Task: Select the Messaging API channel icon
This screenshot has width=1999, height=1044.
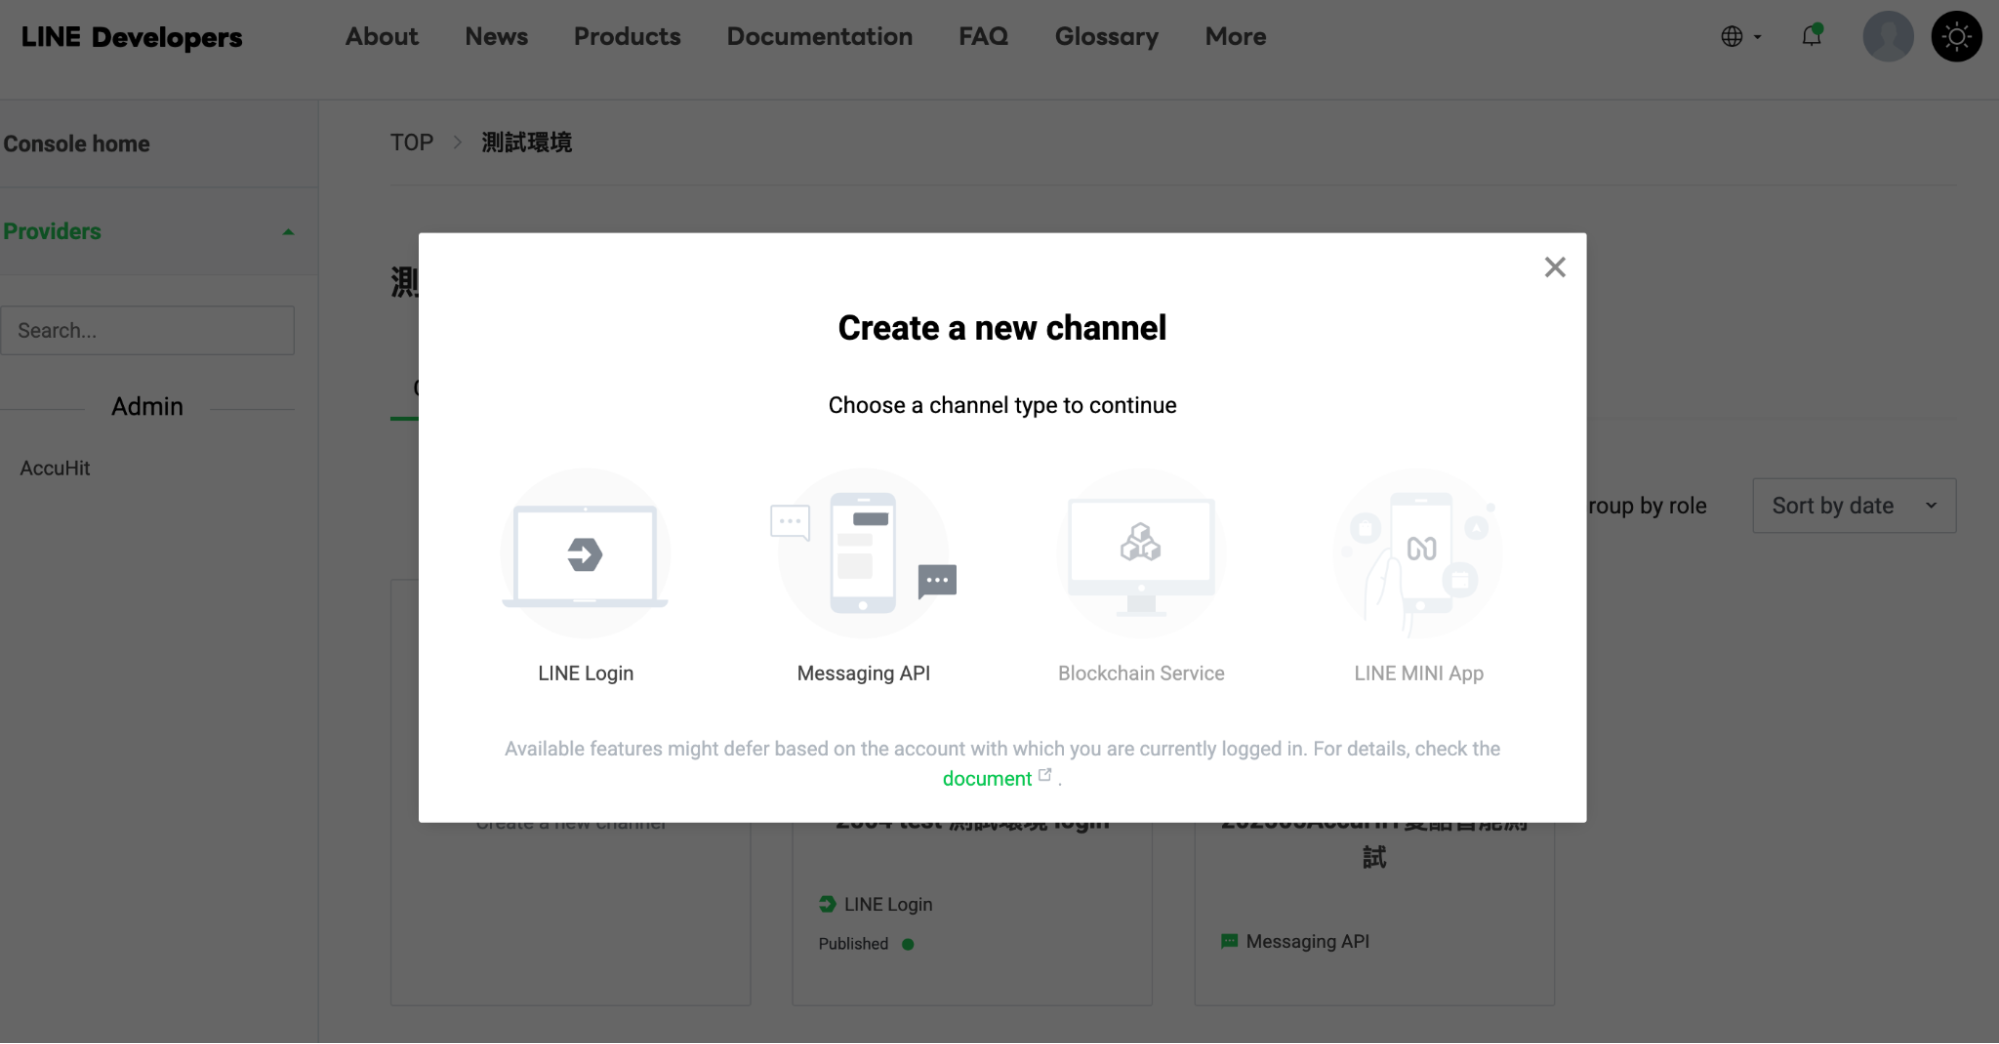Action: 863,553
